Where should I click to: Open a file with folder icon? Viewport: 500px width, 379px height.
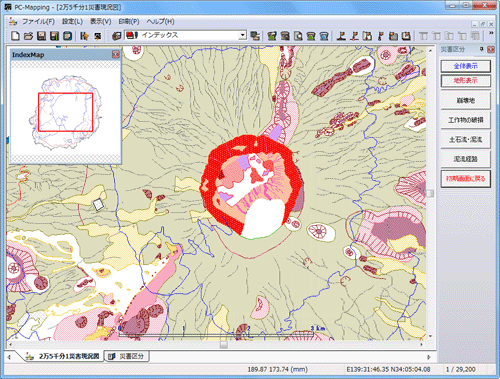(28, 36)
